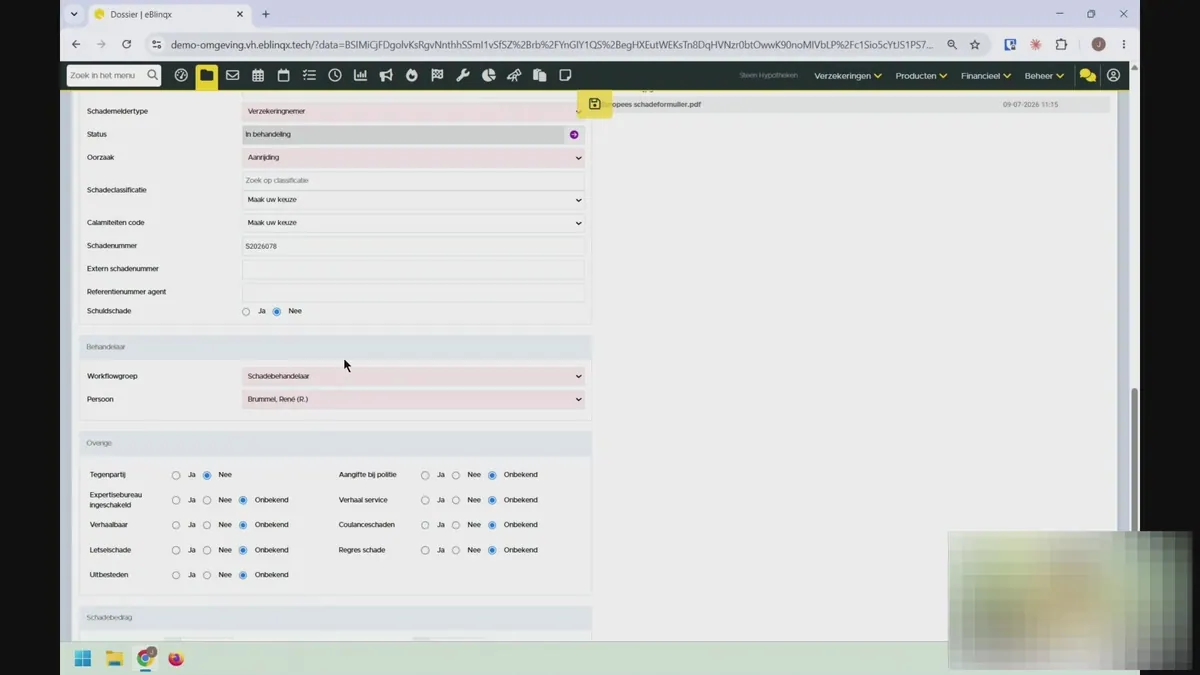The height and width of the screenshot is (675, 1200).
Task: Open the megaphone announcements icon
Action: [386, 75]
